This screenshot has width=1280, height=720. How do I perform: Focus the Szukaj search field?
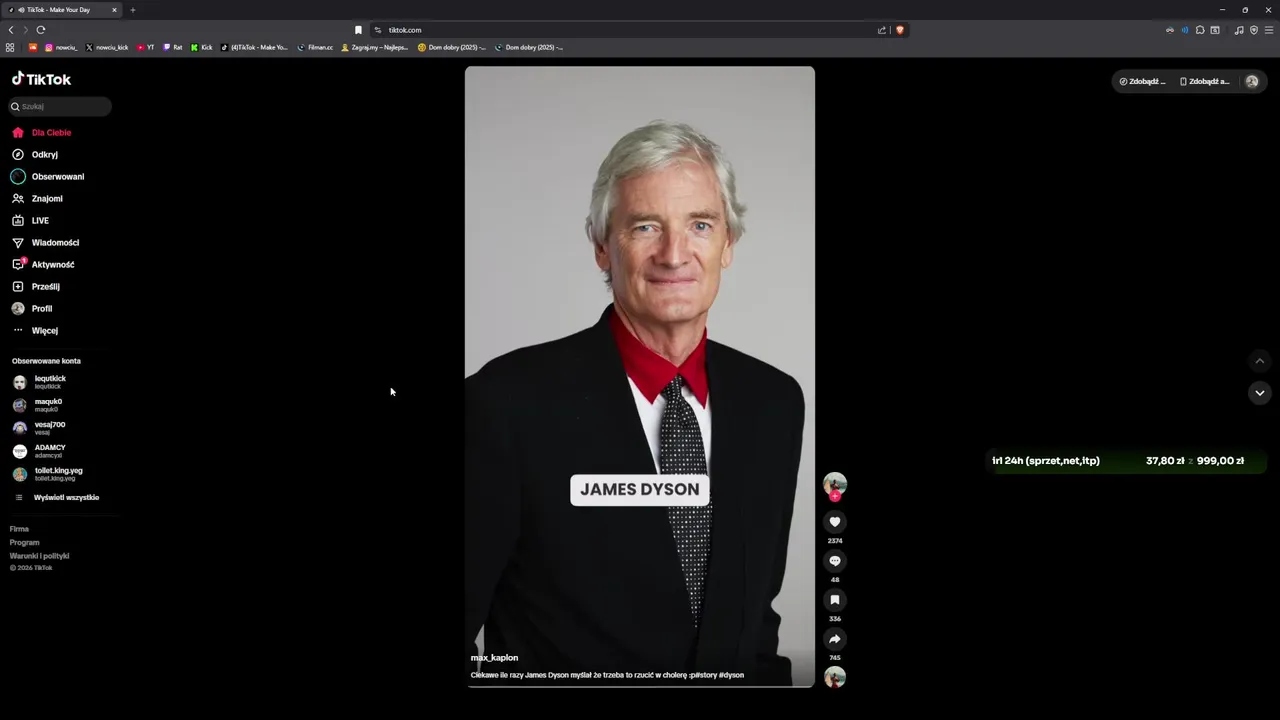pos(61,106)
